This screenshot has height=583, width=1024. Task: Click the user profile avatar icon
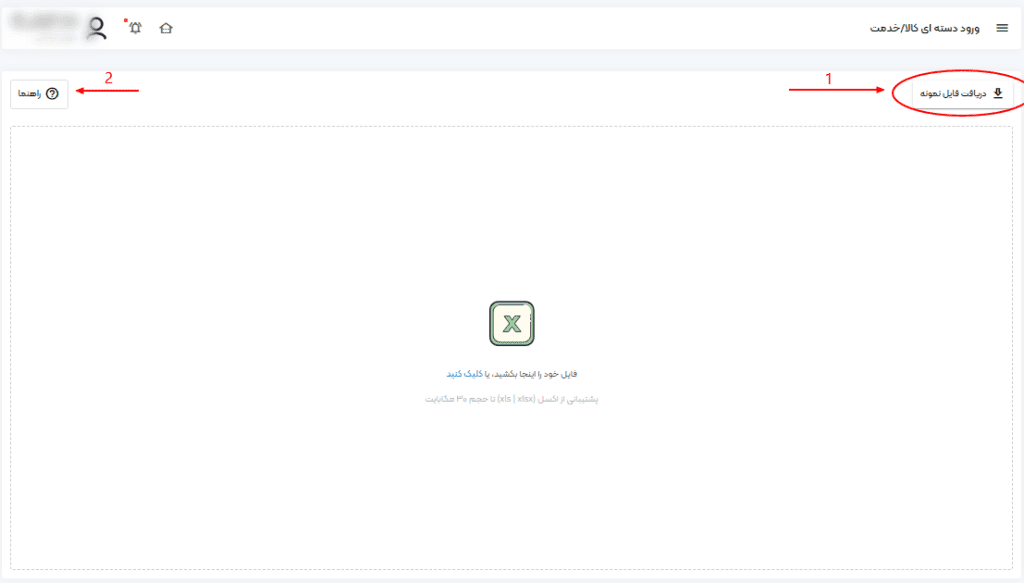(x=97, y=28)
